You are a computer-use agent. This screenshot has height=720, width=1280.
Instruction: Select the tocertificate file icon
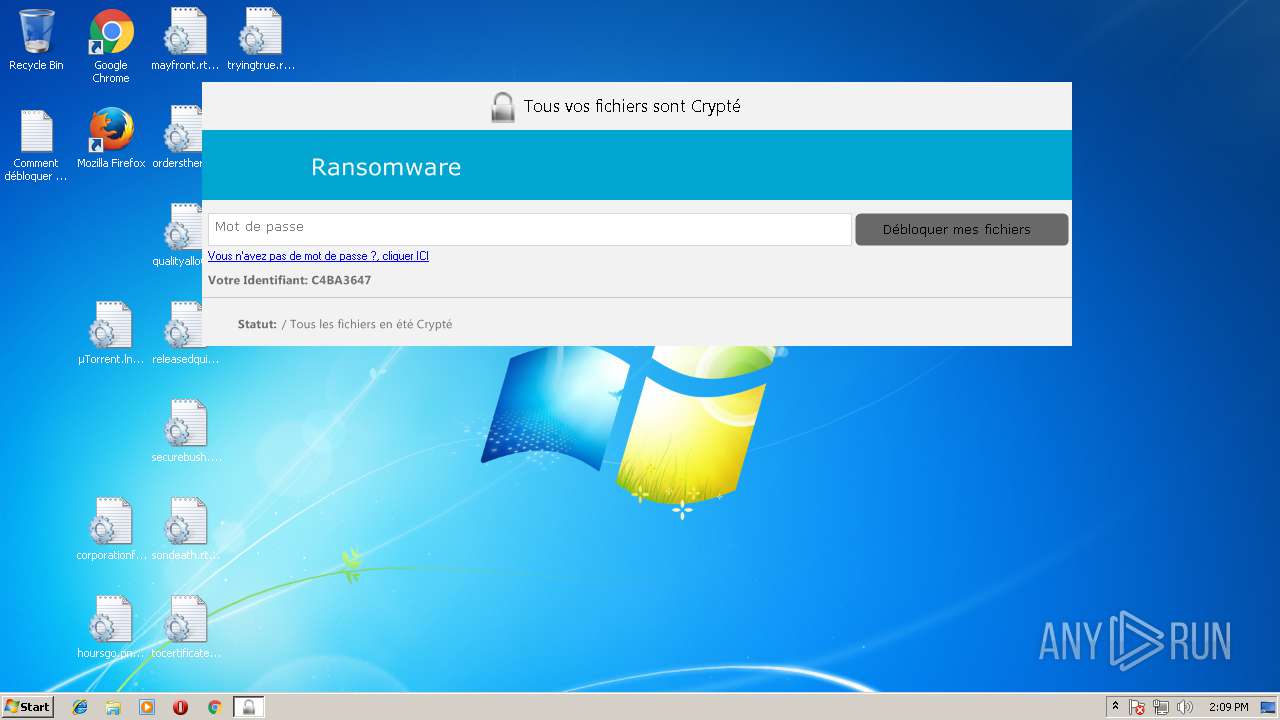click(x=185, y=628)
